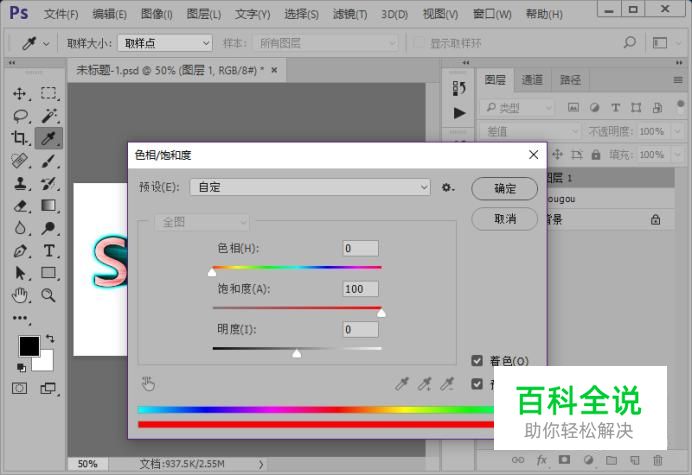Select the Brush tool

tap(49, 161)
